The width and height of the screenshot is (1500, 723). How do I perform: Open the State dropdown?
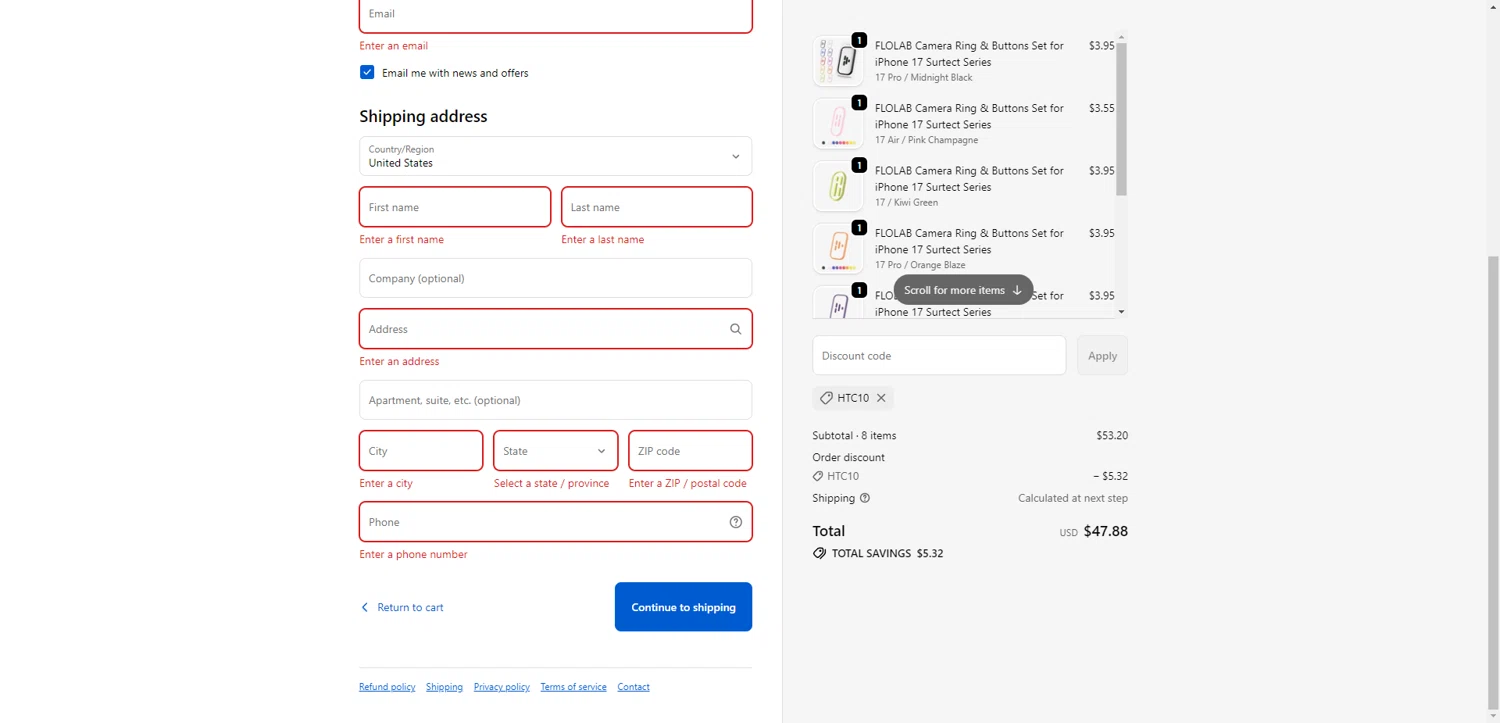[x=556, y=451]
